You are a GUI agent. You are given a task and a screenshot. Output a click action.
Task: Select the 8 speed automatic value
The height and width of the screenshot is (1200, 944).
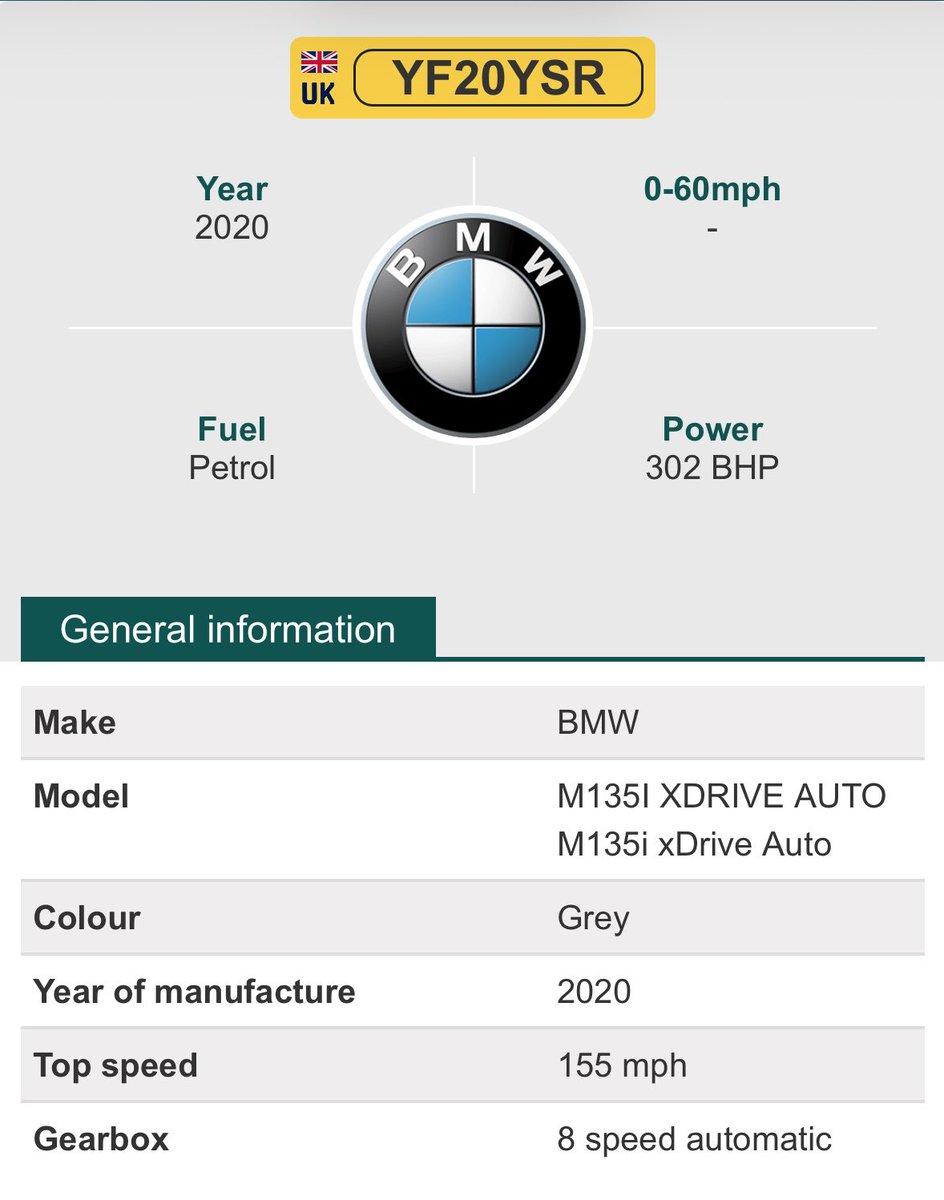point(695,1139)
